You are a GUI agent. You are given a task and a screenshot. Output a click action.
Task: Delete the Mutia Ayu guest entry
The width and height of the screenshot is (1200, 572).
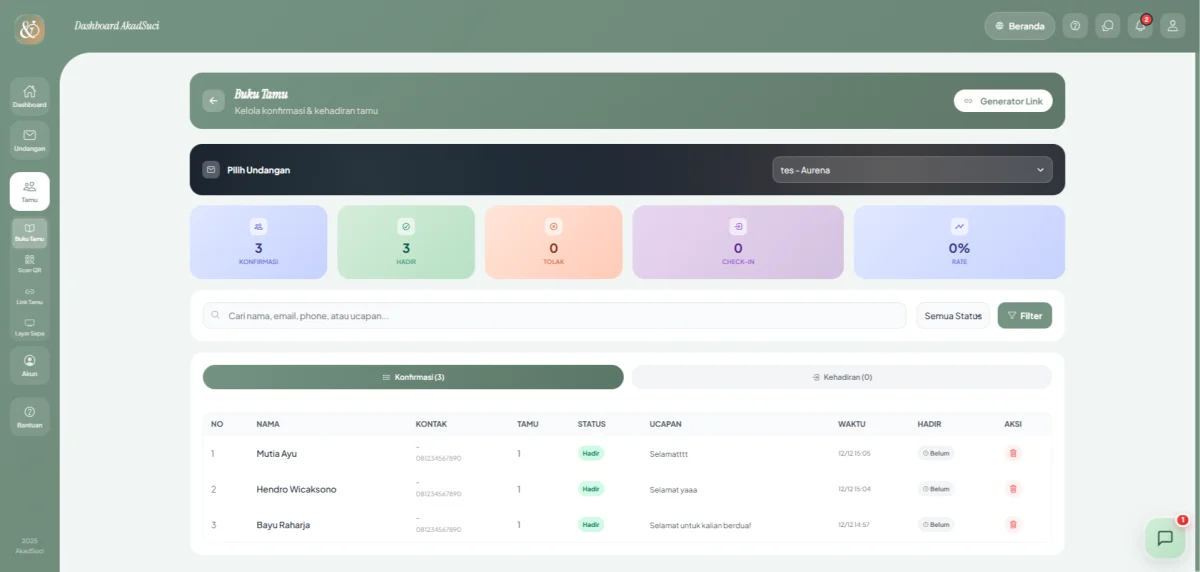coord(1013,453)
